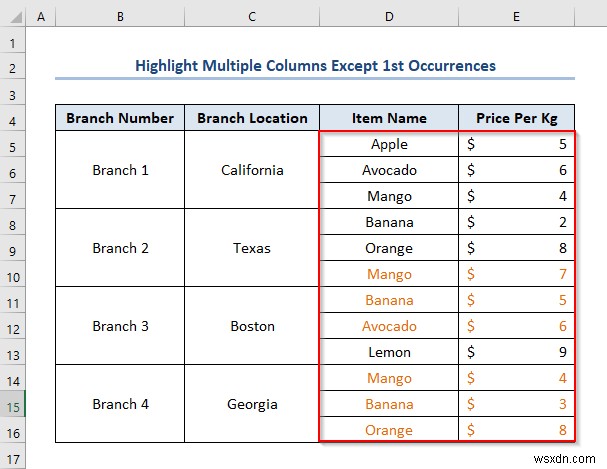Click the merged 'Georgia' cell
This screenshot has height=469, width=607.
click(252, 404)
